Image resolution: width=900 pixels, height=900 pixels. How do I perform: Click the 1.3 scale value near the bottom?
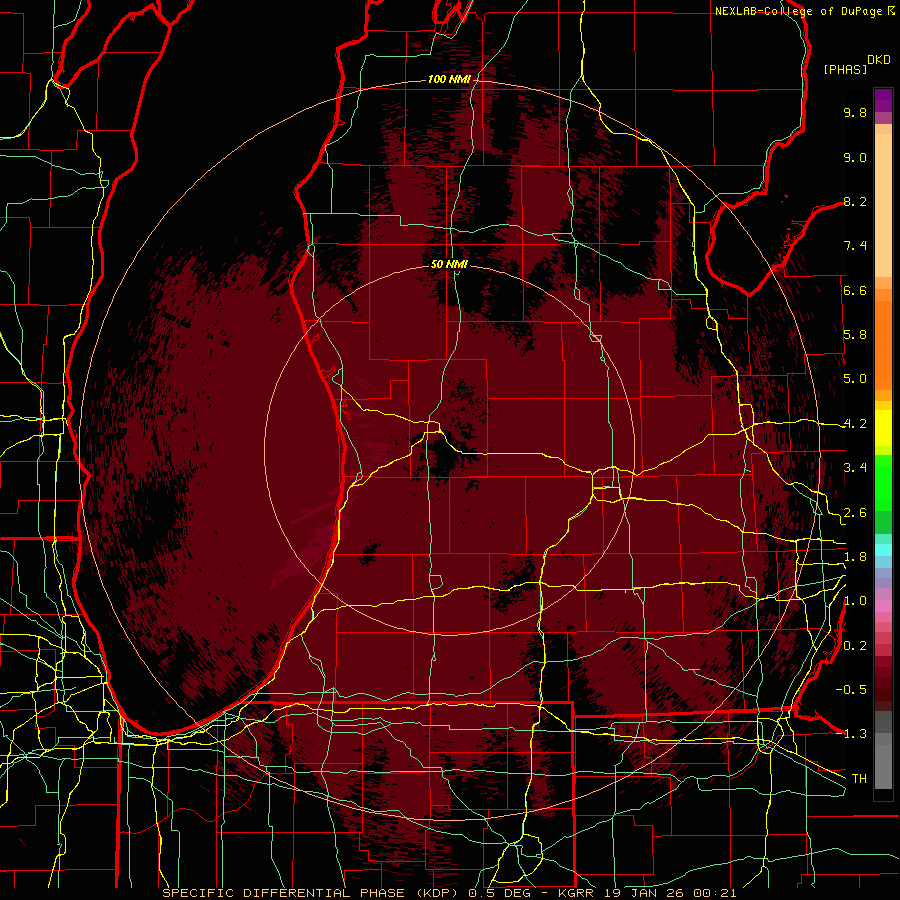click(855, 735)
